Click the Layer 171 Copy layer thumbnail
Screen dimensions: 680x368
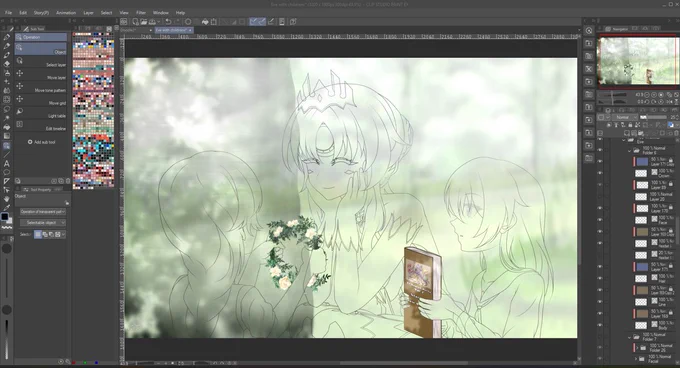click(641, 162)
